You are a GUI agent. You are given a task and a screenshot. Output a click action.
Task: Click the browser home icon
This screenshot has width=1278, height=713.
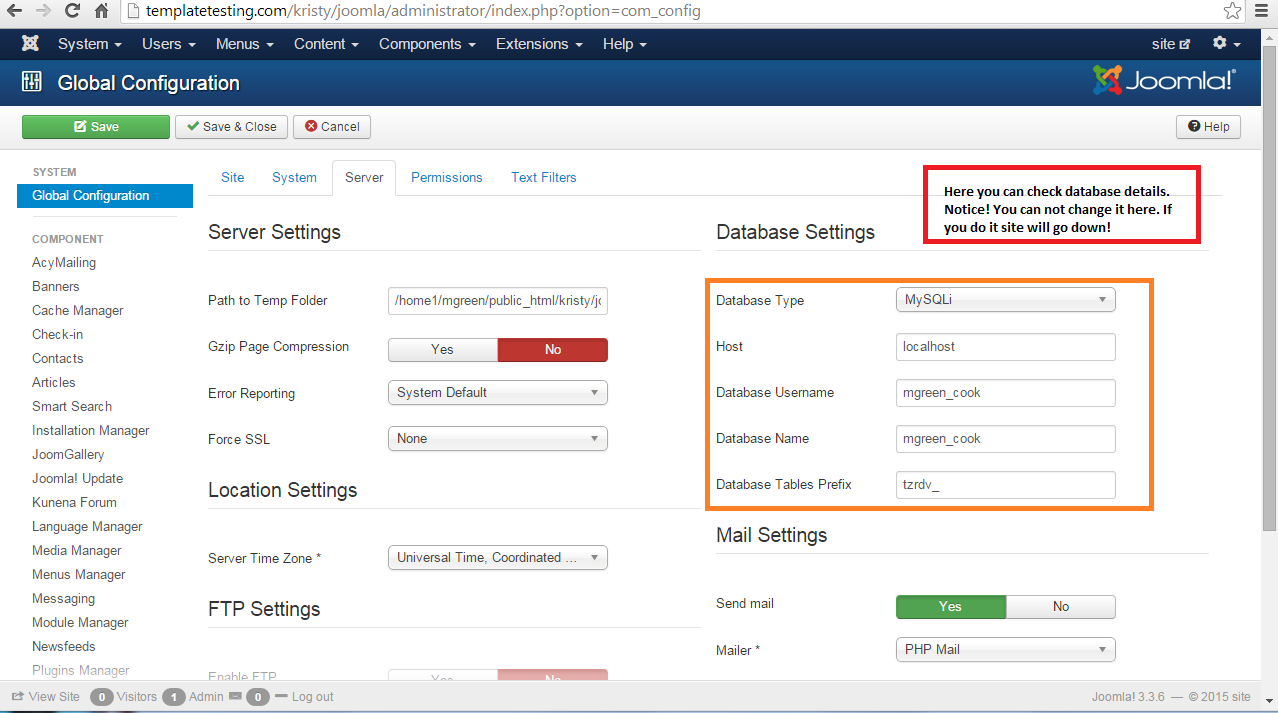(102, 12)
